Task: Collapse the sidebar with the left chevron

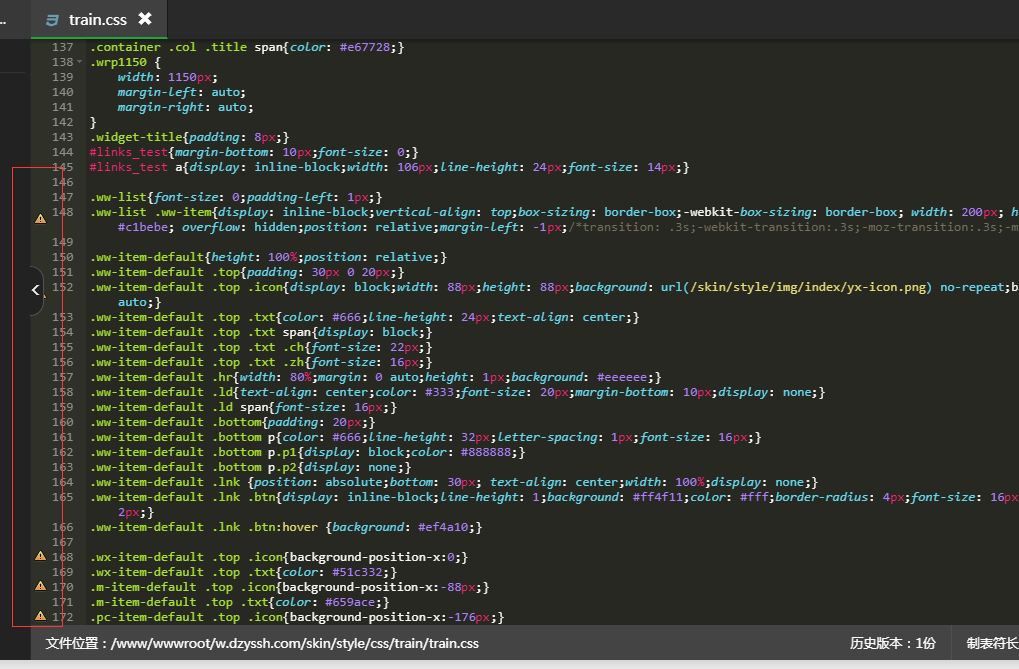Action: (35, 290)
